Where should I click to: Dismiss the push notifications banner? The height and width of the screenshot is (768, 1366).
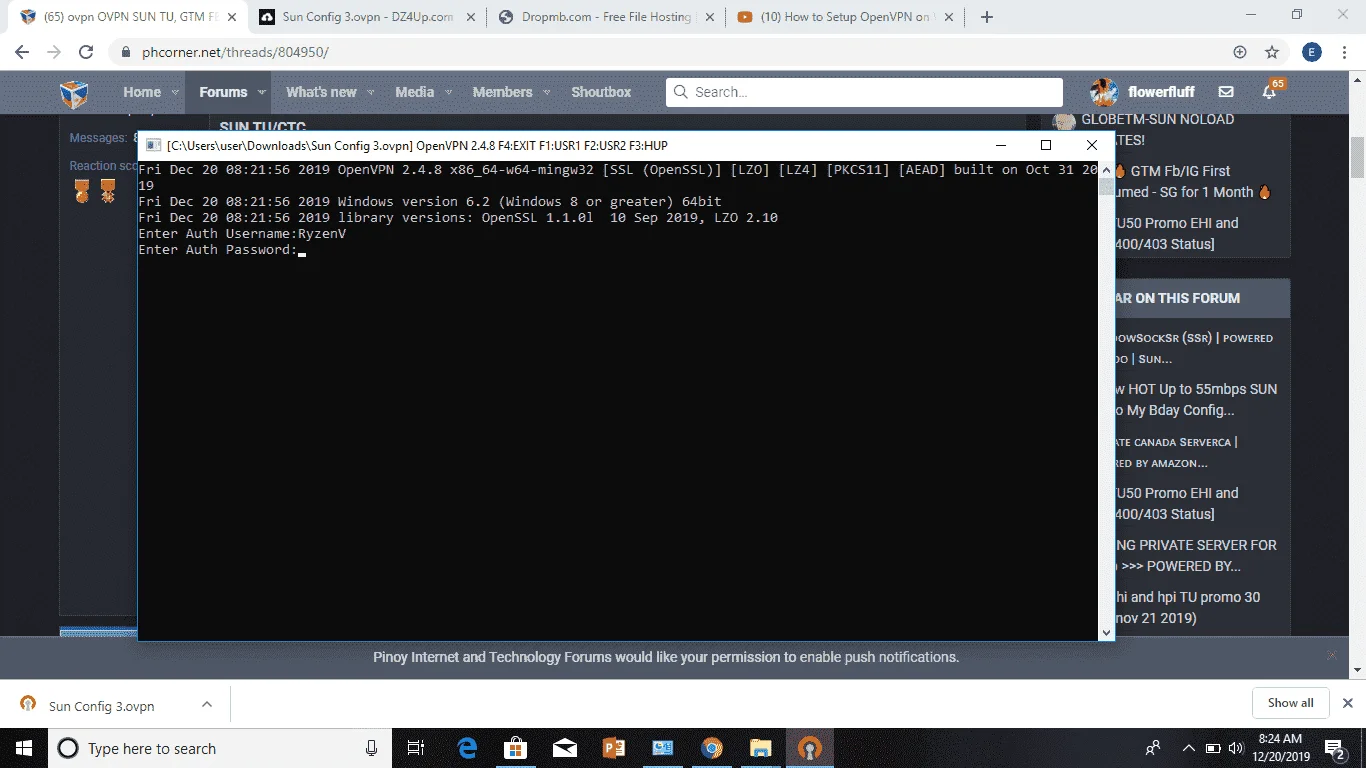[1331, 655]
